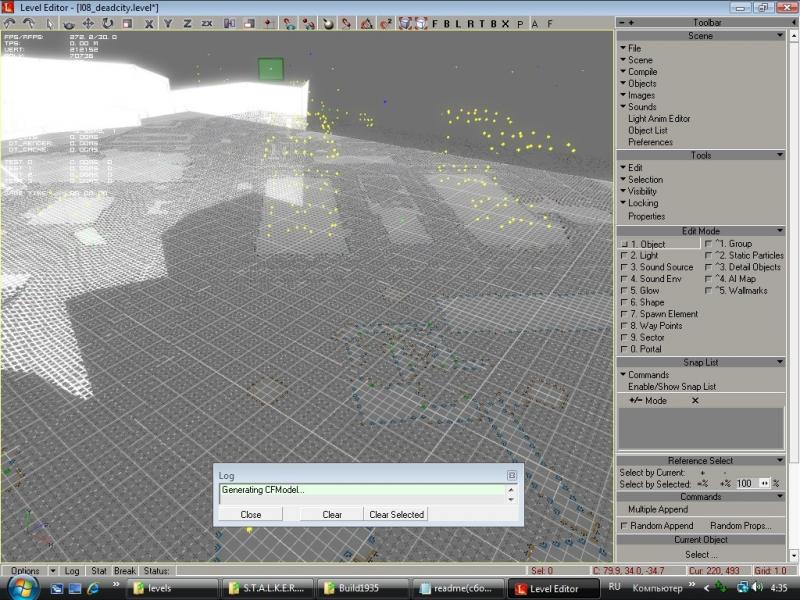Expand the Visibility dropdown under Tools
The height and width of the screenshot is (600, 800).
click(x=642, y=191)
